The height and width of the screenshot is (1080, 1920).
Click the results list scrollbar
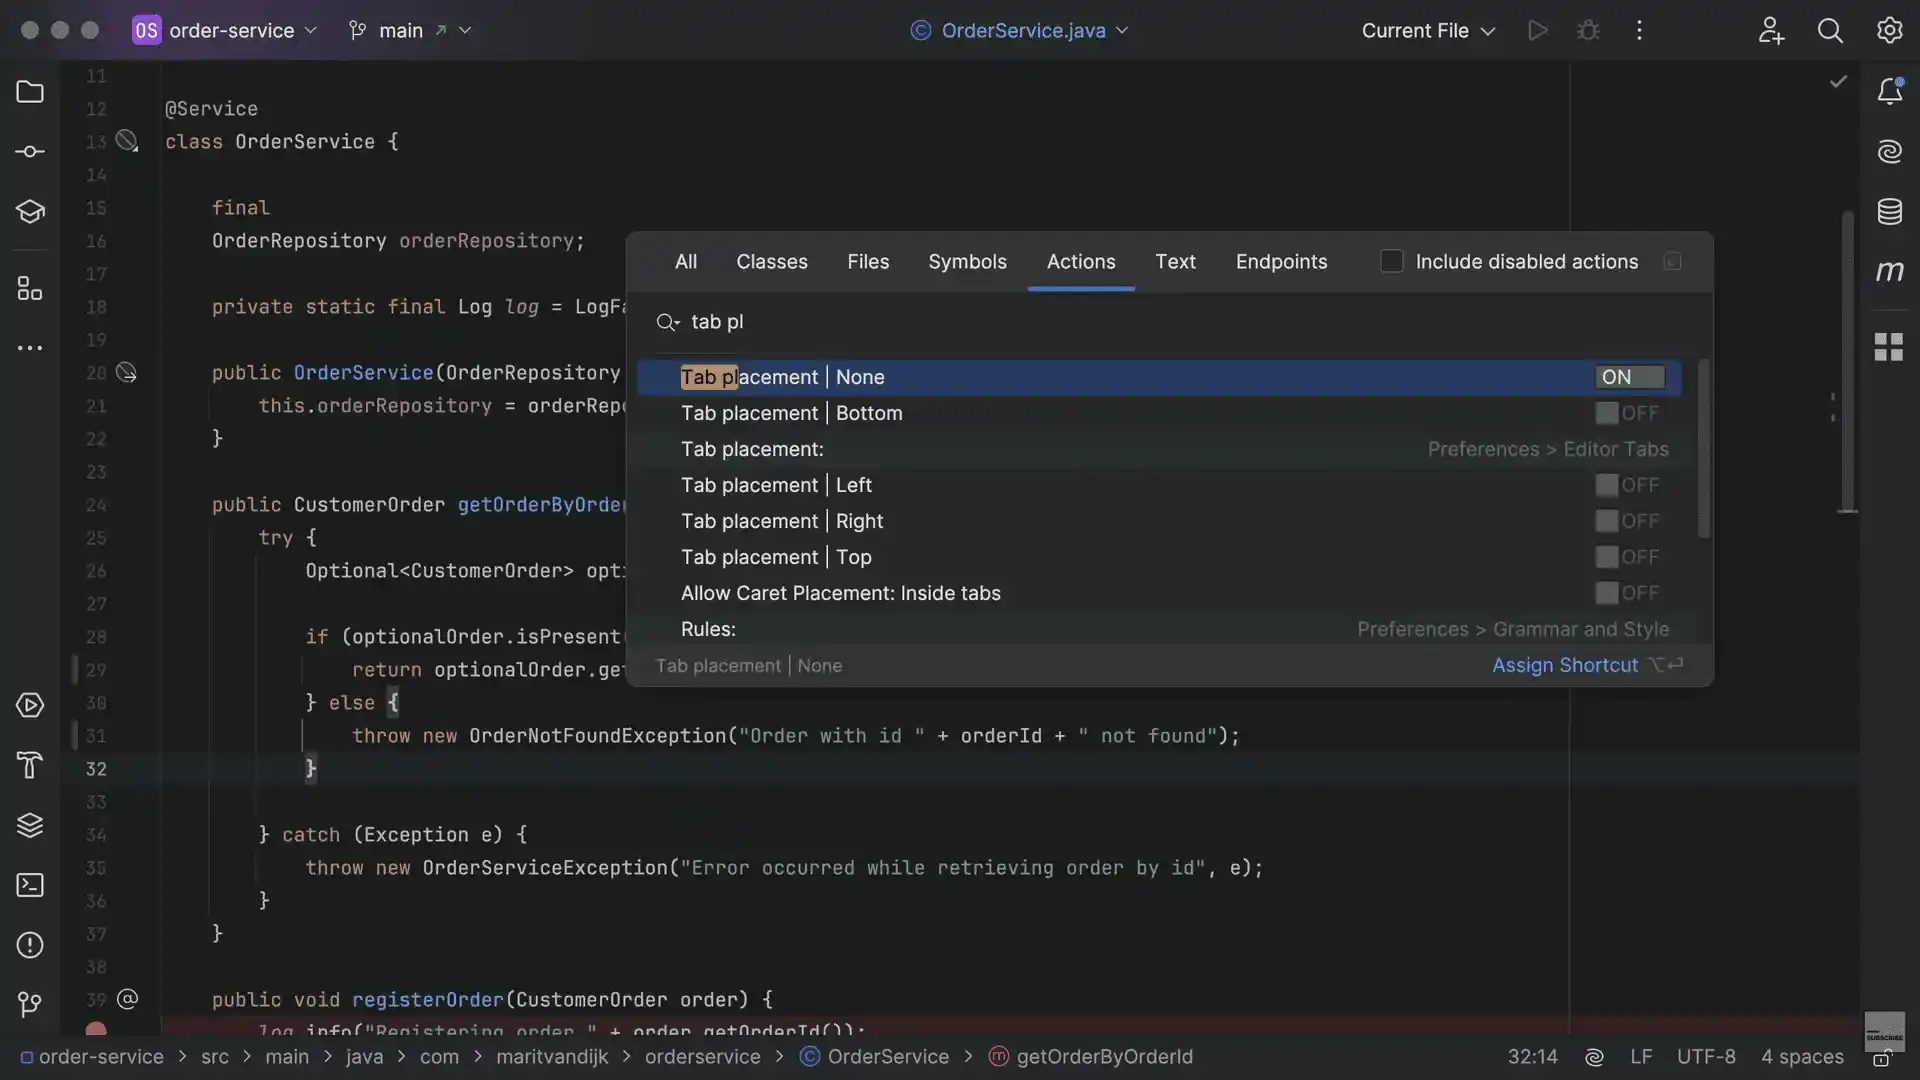click(1703, 450)
